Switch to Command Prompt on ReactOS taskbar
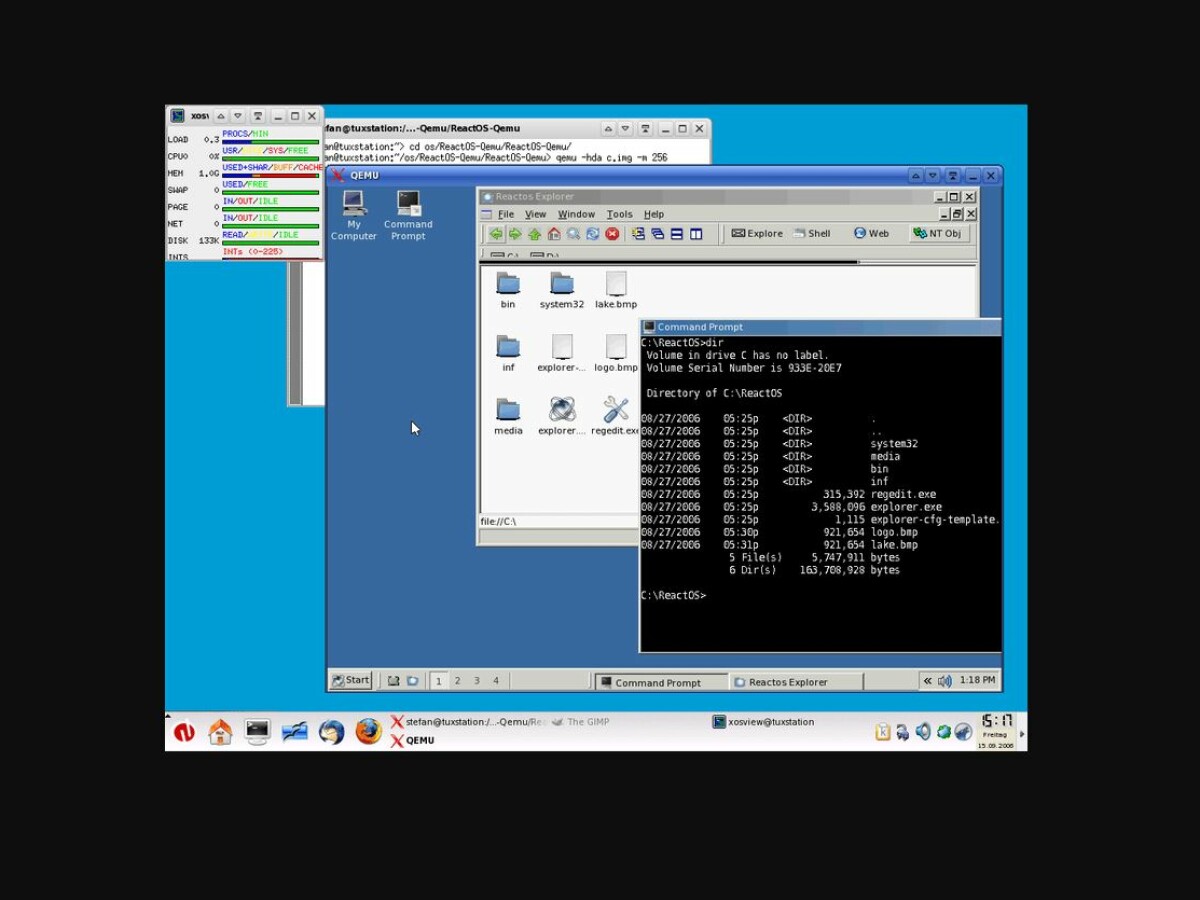 click(x=661, y=682)
